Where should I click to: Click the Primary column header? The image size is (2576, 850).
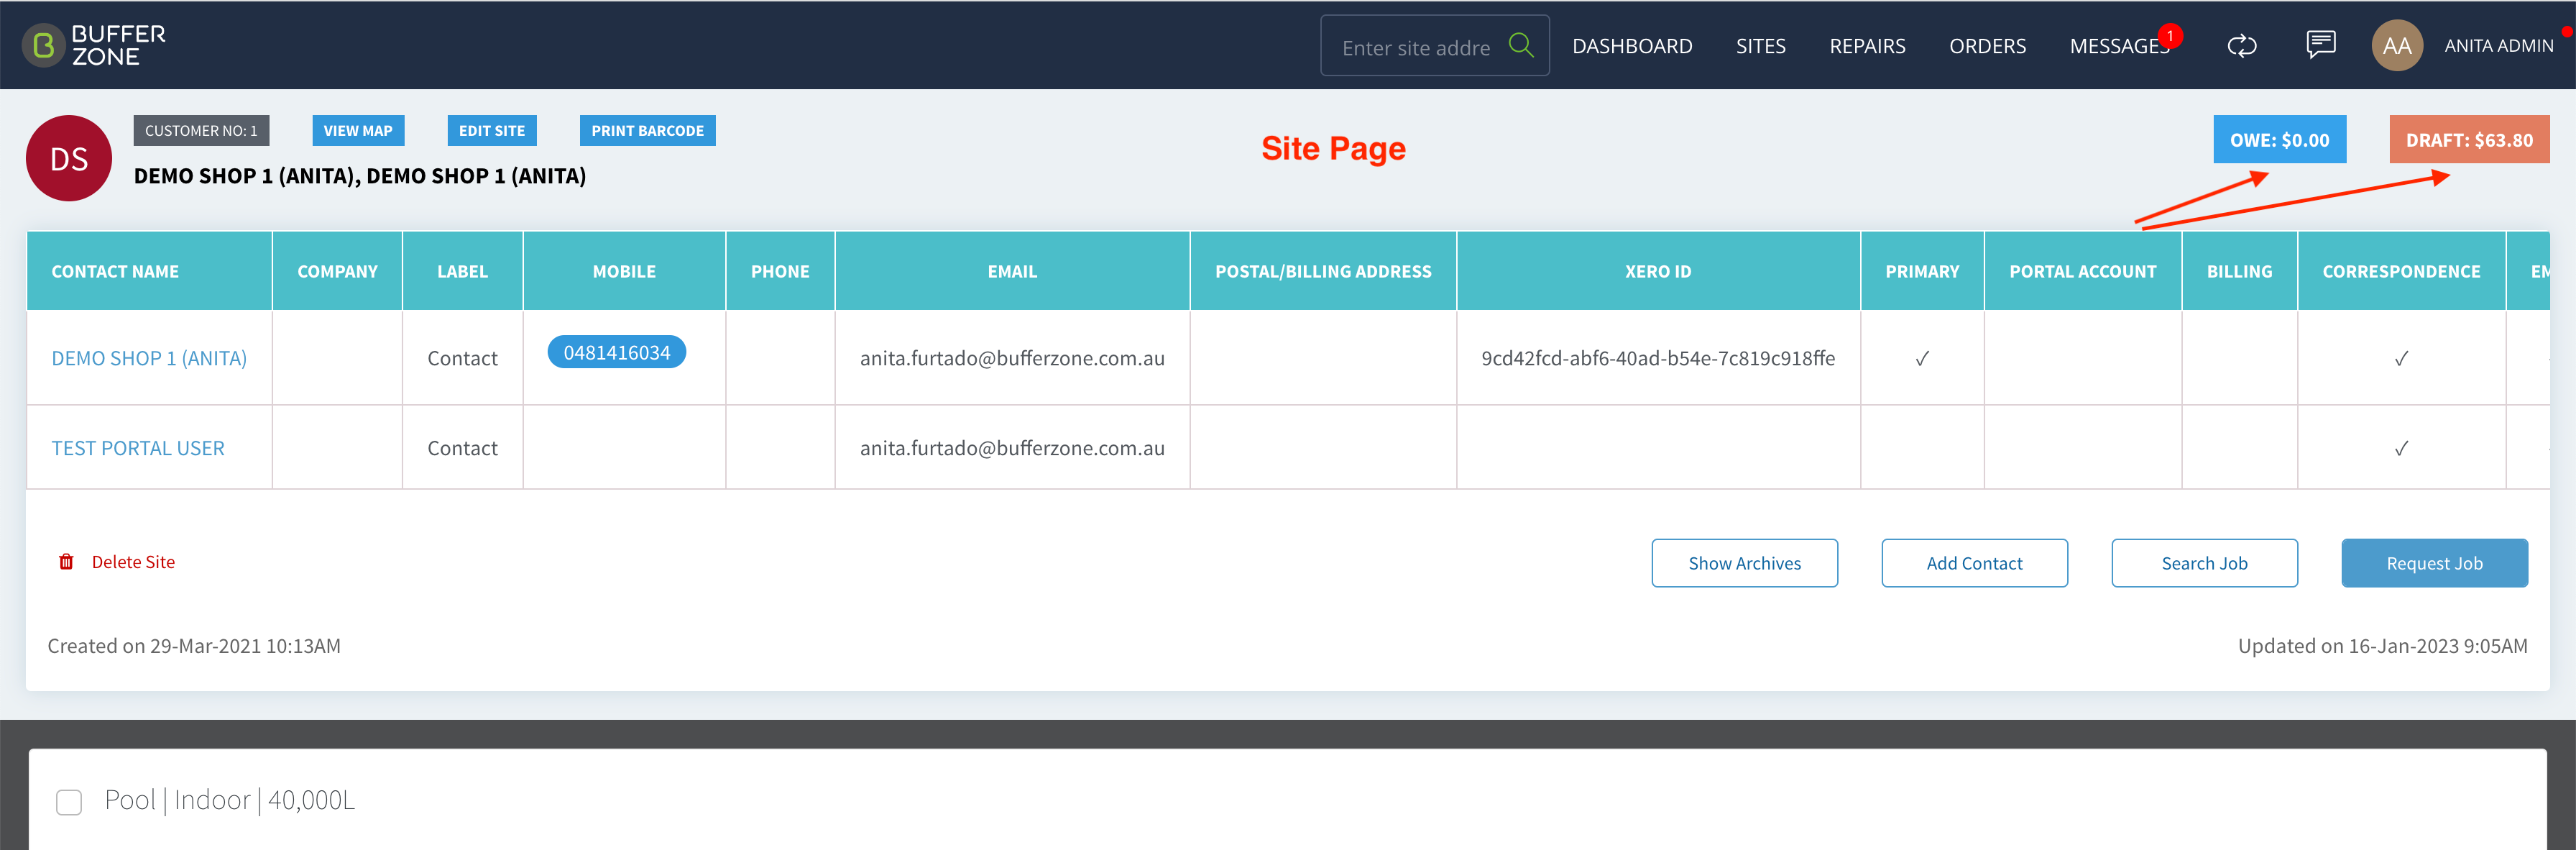pos(1922,271)
